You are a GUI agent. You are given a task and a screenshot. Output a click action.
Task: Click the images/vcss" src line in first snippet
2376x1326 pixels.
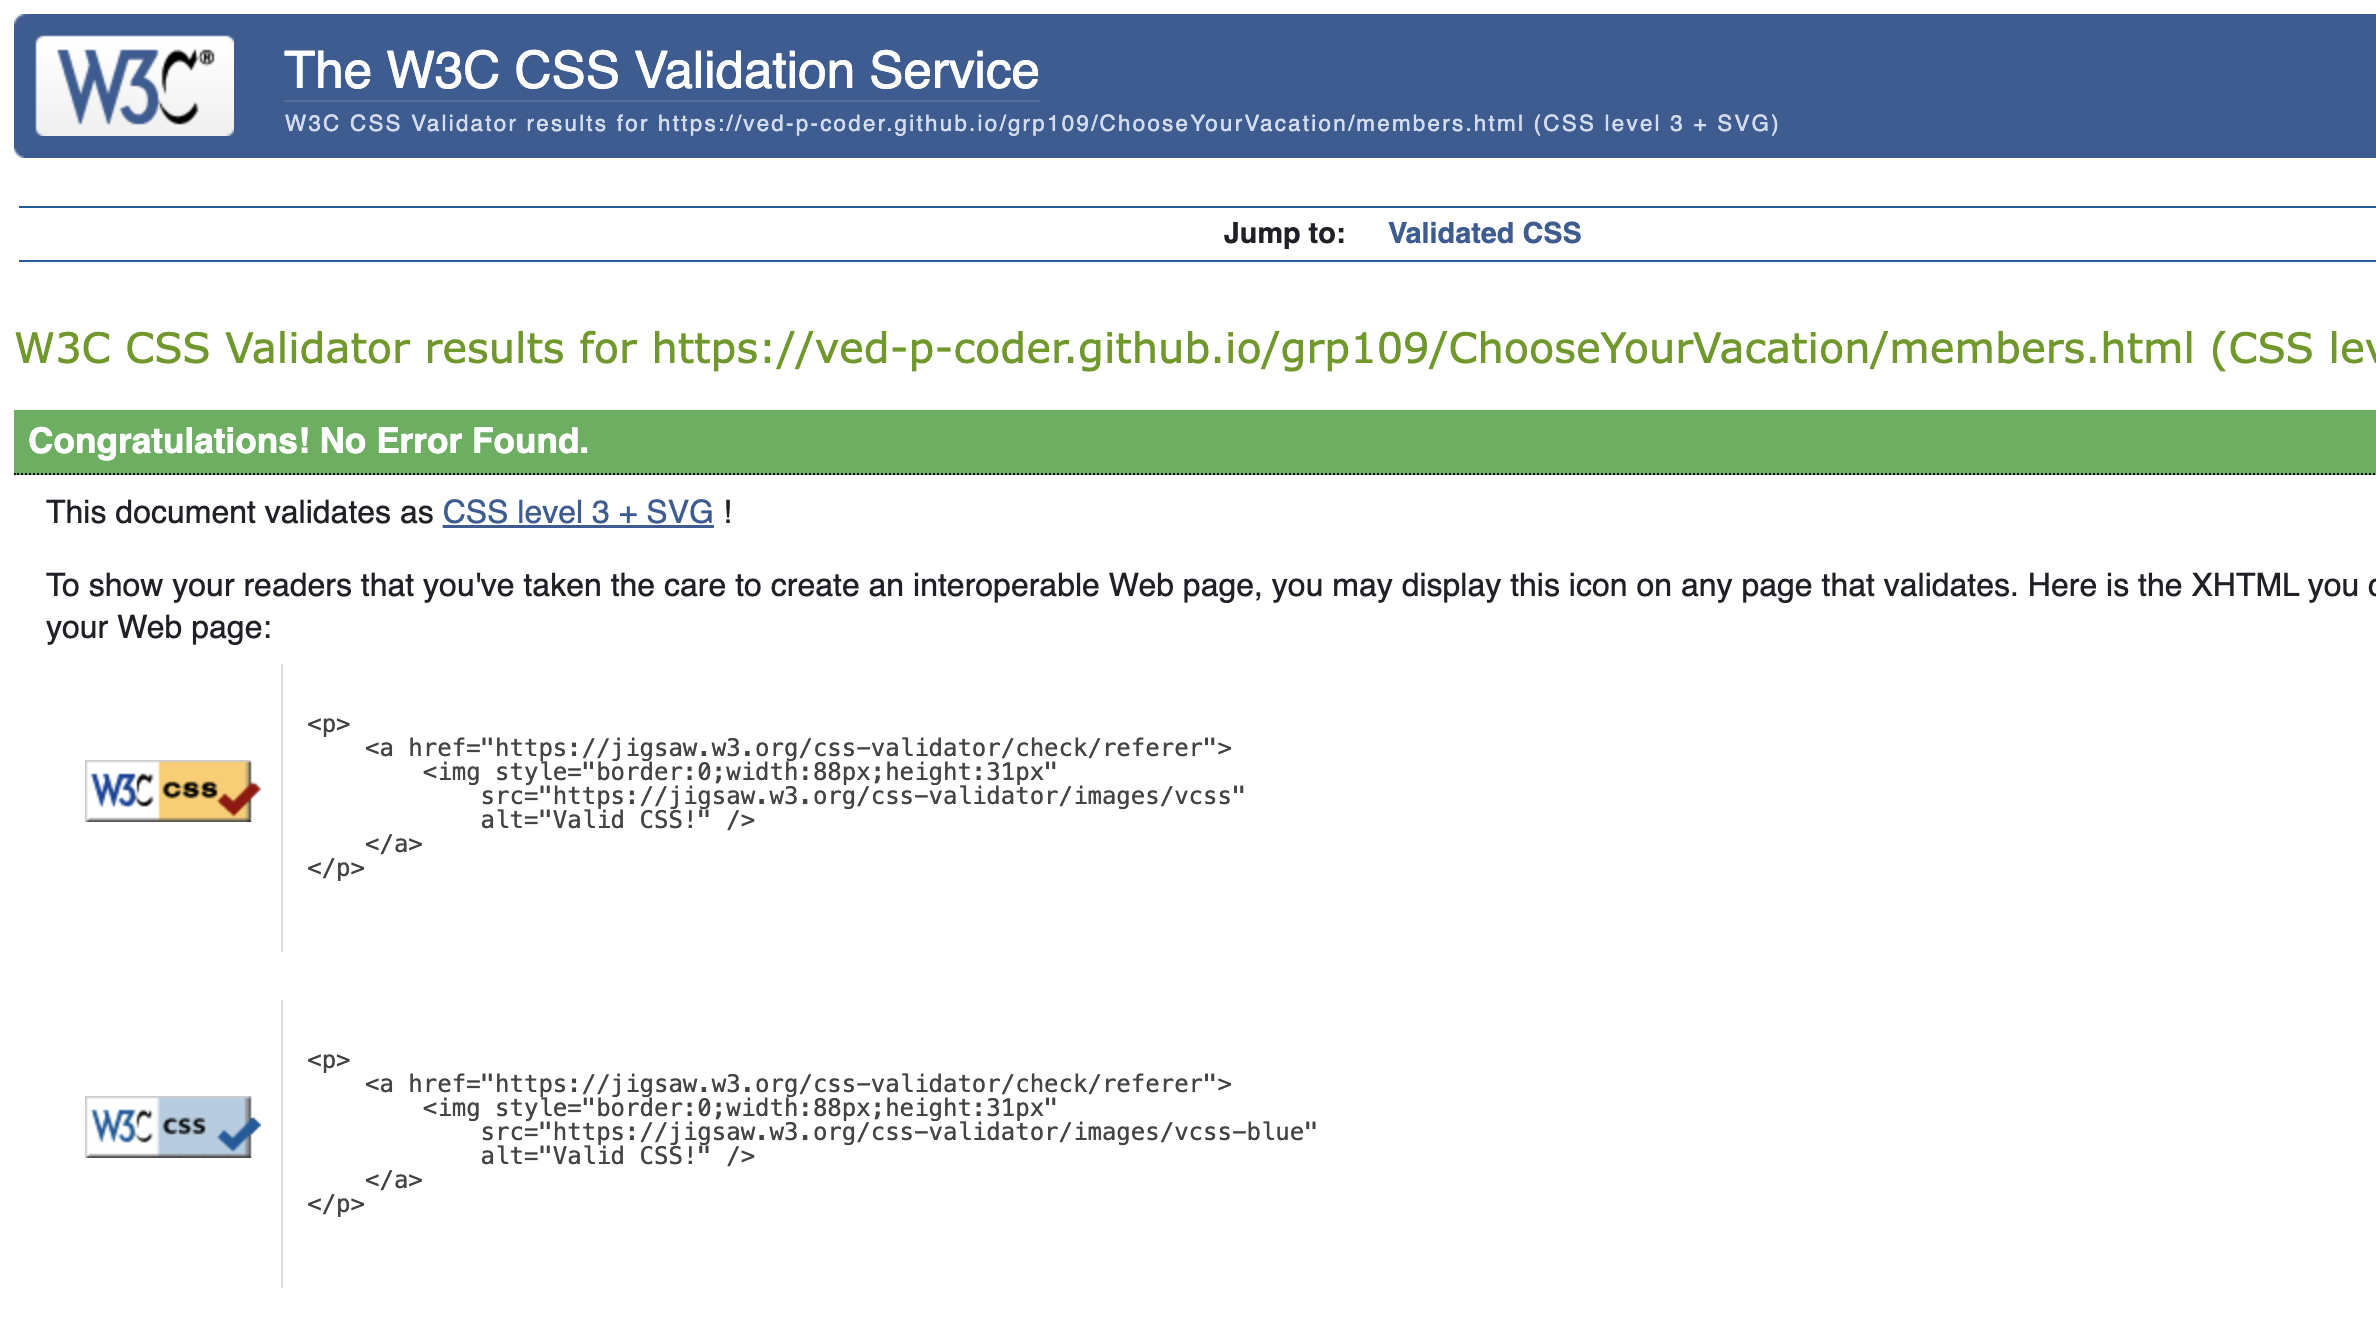point(863,796)
